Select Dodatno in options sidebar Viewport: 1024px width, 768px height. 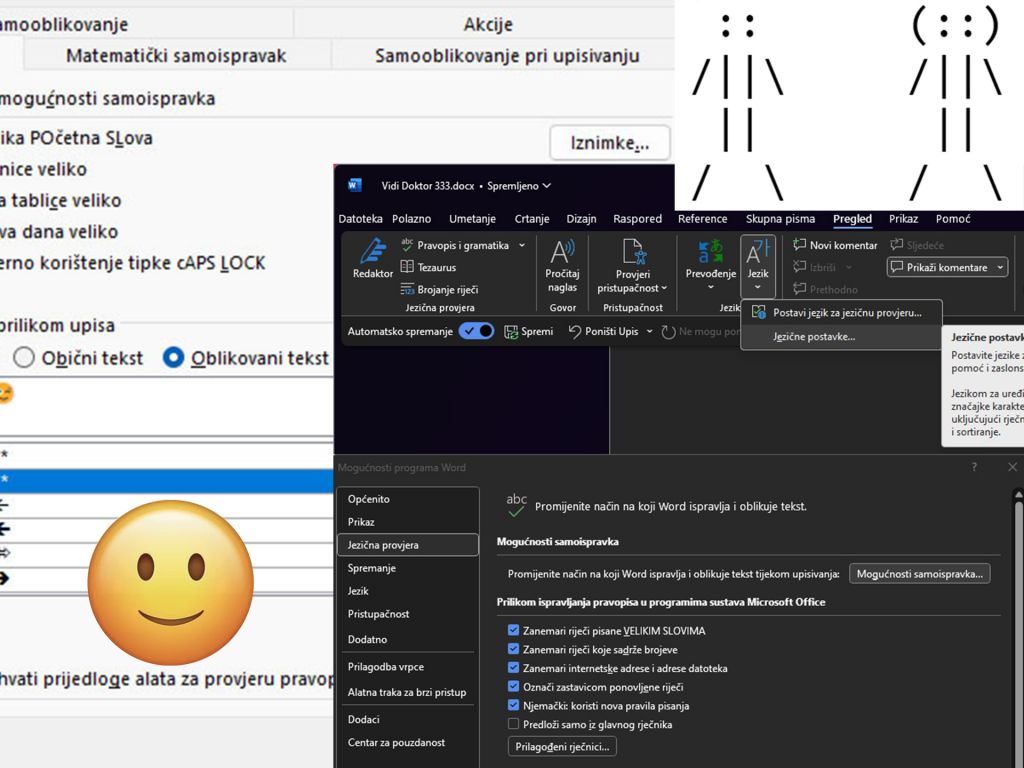pyautogui.click(x=408, y=639)
